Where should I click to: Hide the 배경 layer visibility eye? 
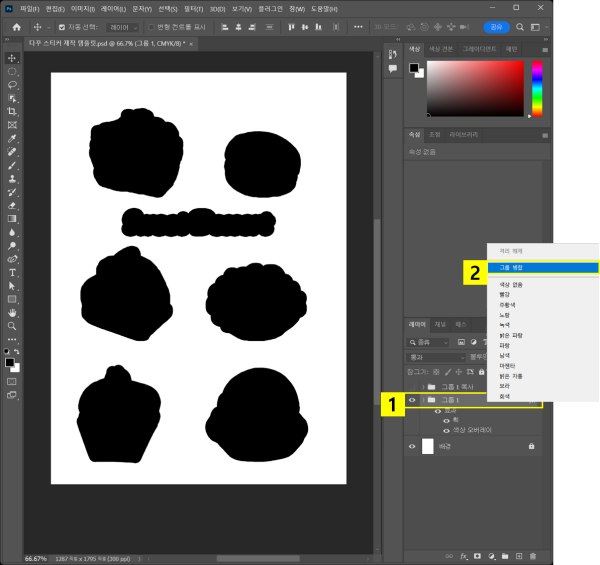click(x=412, y=446)
